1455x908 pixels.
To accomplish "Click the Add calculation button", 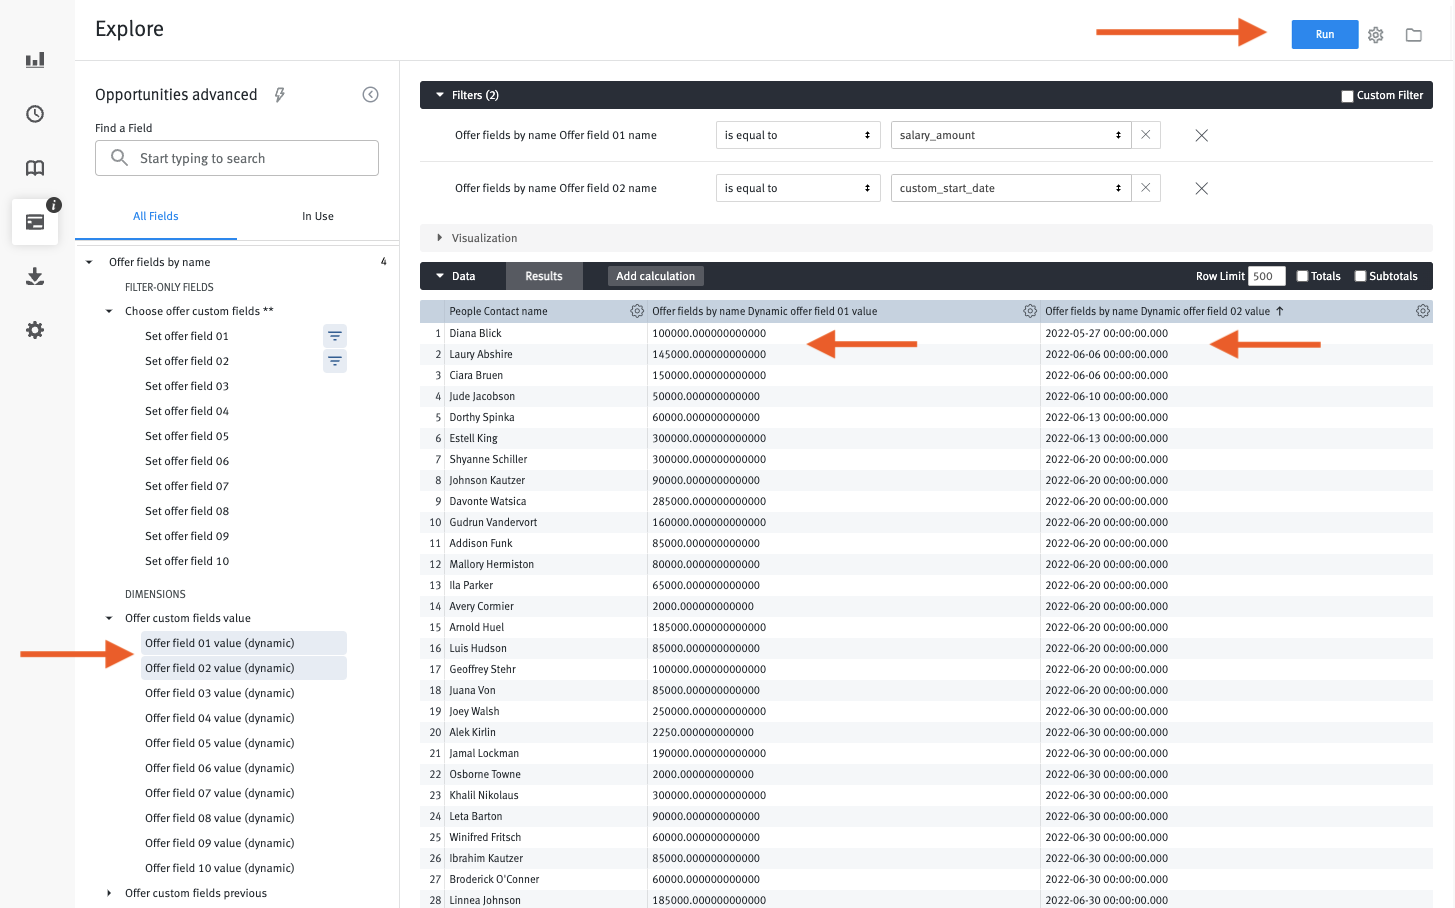I will point(655,275).
